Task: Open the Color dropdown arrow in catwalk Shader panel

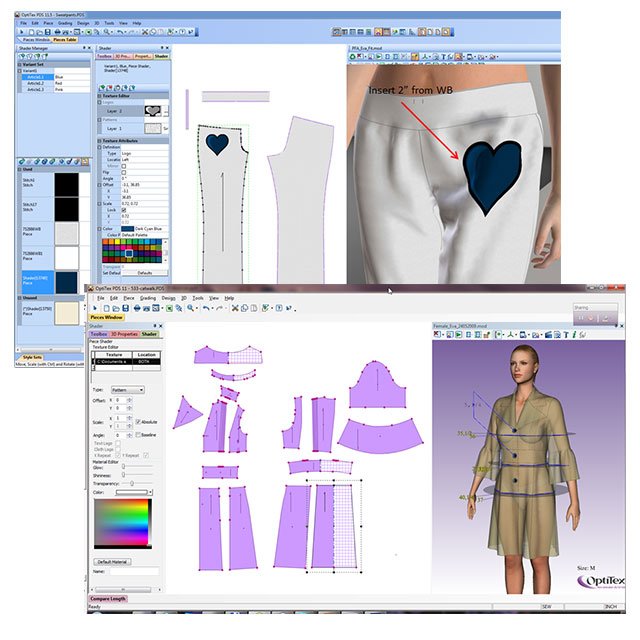Action: 150,492
